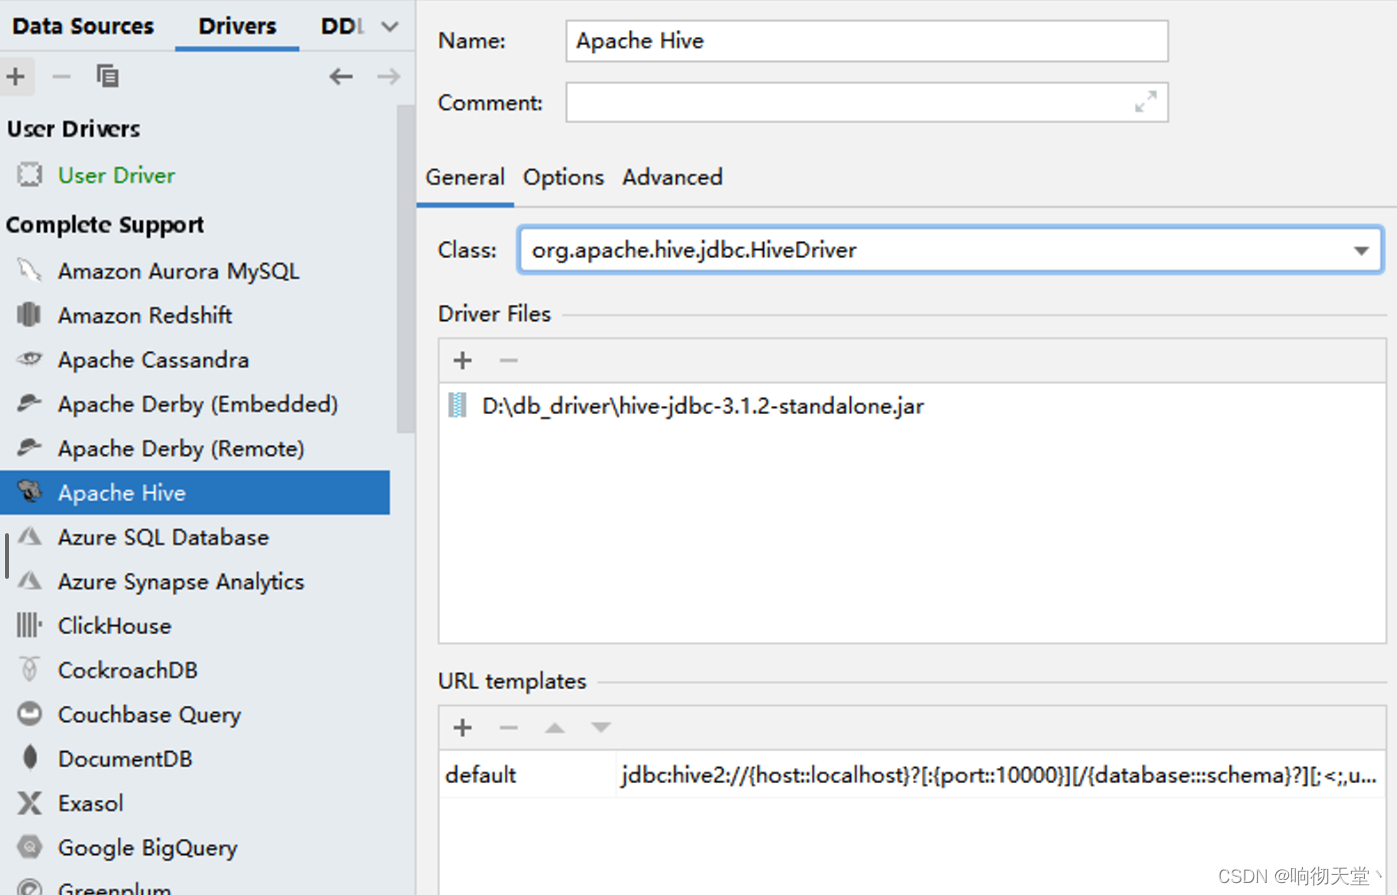This screenshot has height=895, width=1397.
Task: Select the jdbc:hive2 URL template value
Action: click(999, 775)
